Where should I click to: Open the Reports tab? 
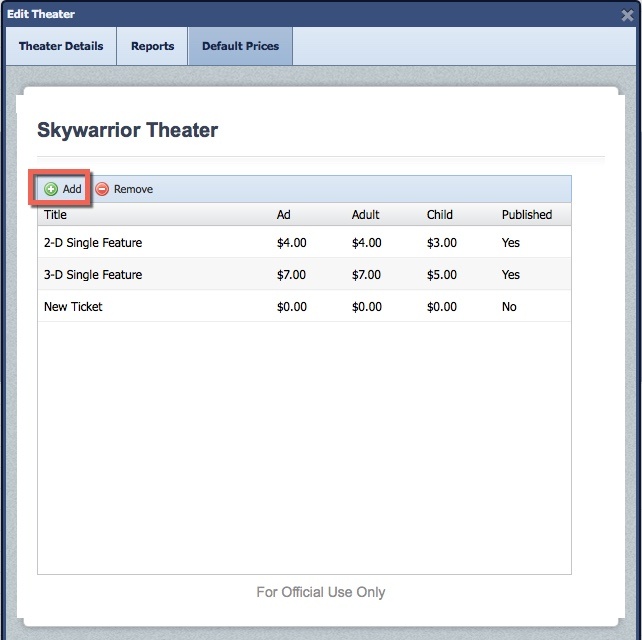coord(152,46)
